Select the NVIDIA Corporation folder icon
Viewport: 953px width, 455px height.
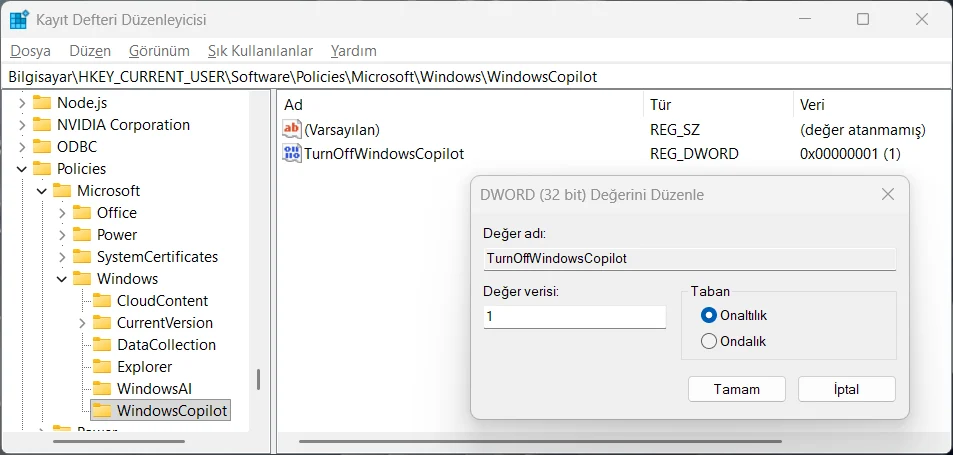42,125
